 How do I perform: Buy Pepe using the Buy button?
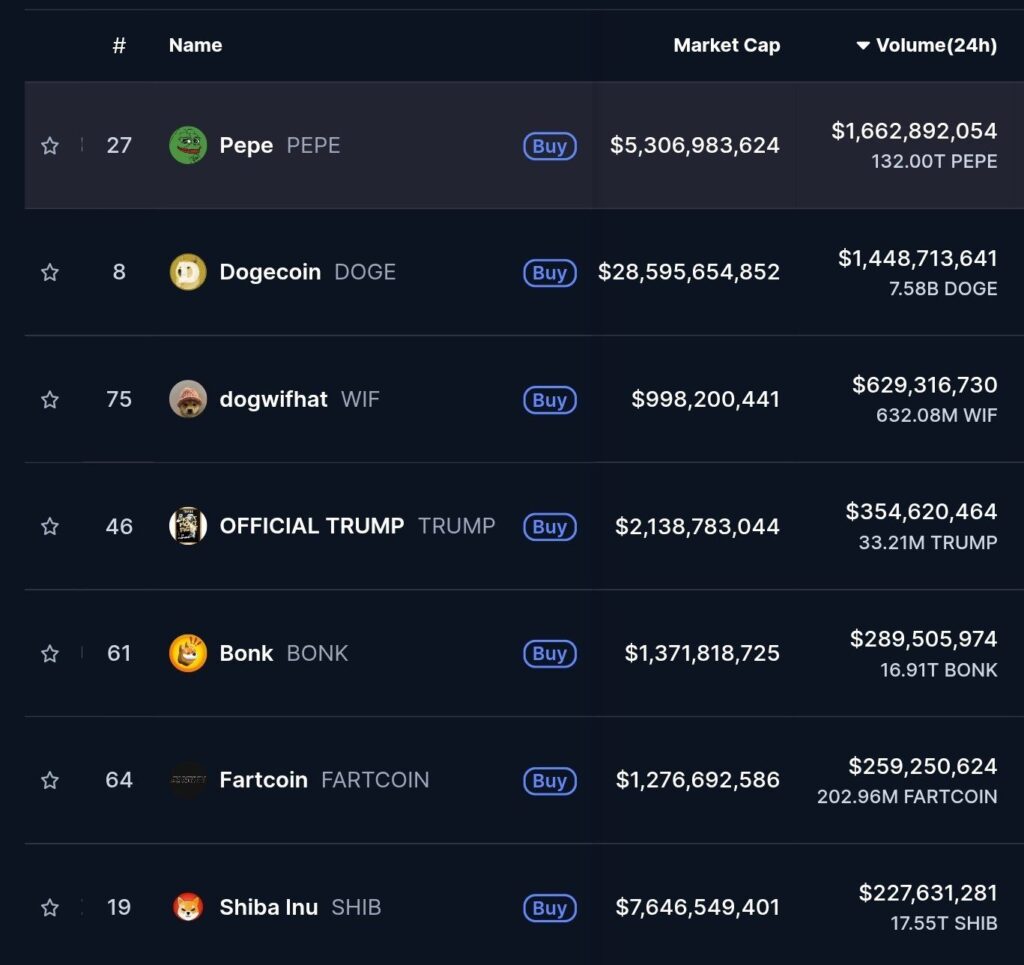(550, 146)
